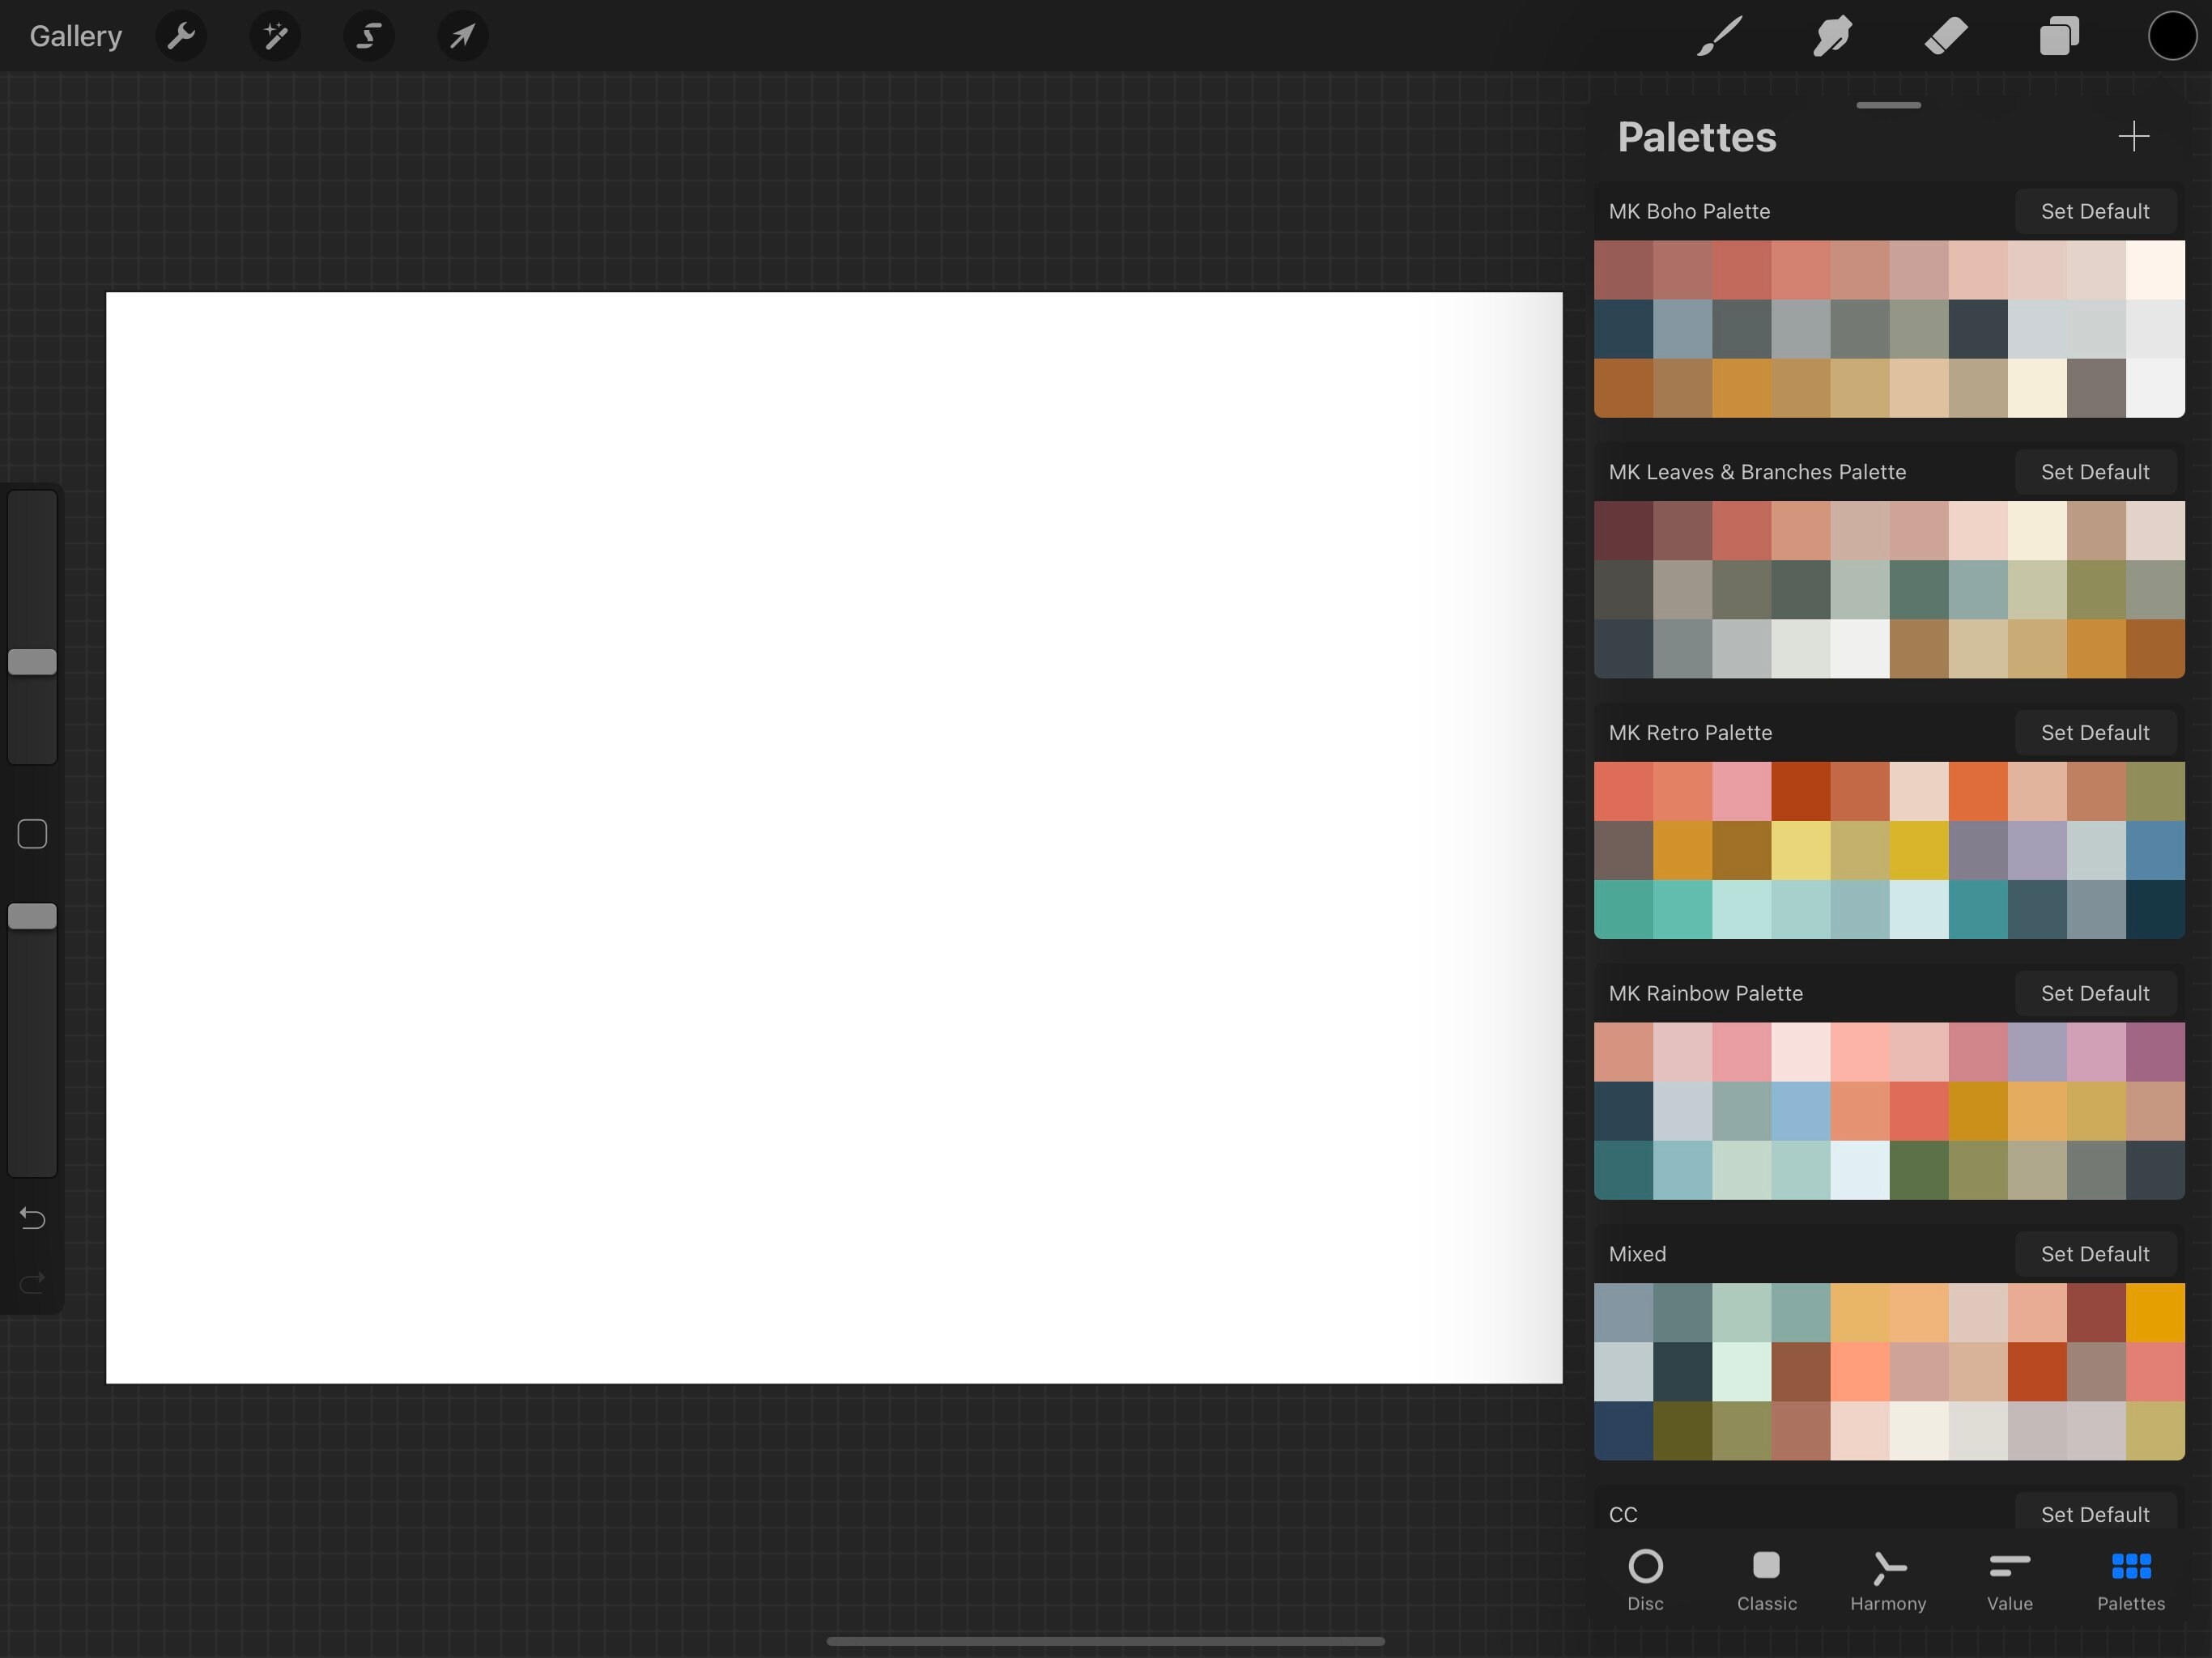Open the Selection tool
The width and height of the screenshot is (2212, 1658).
point(368,36)
